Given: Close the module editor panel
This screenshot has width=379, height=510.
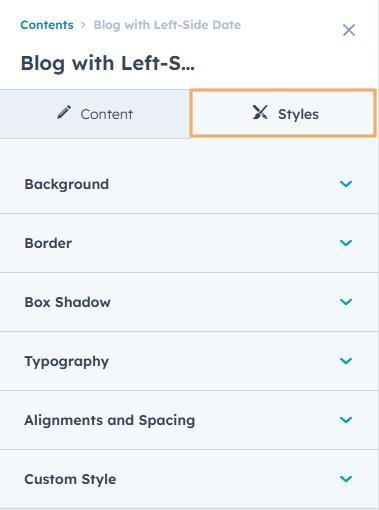Looking at the screenshot, I should (349, 30).
